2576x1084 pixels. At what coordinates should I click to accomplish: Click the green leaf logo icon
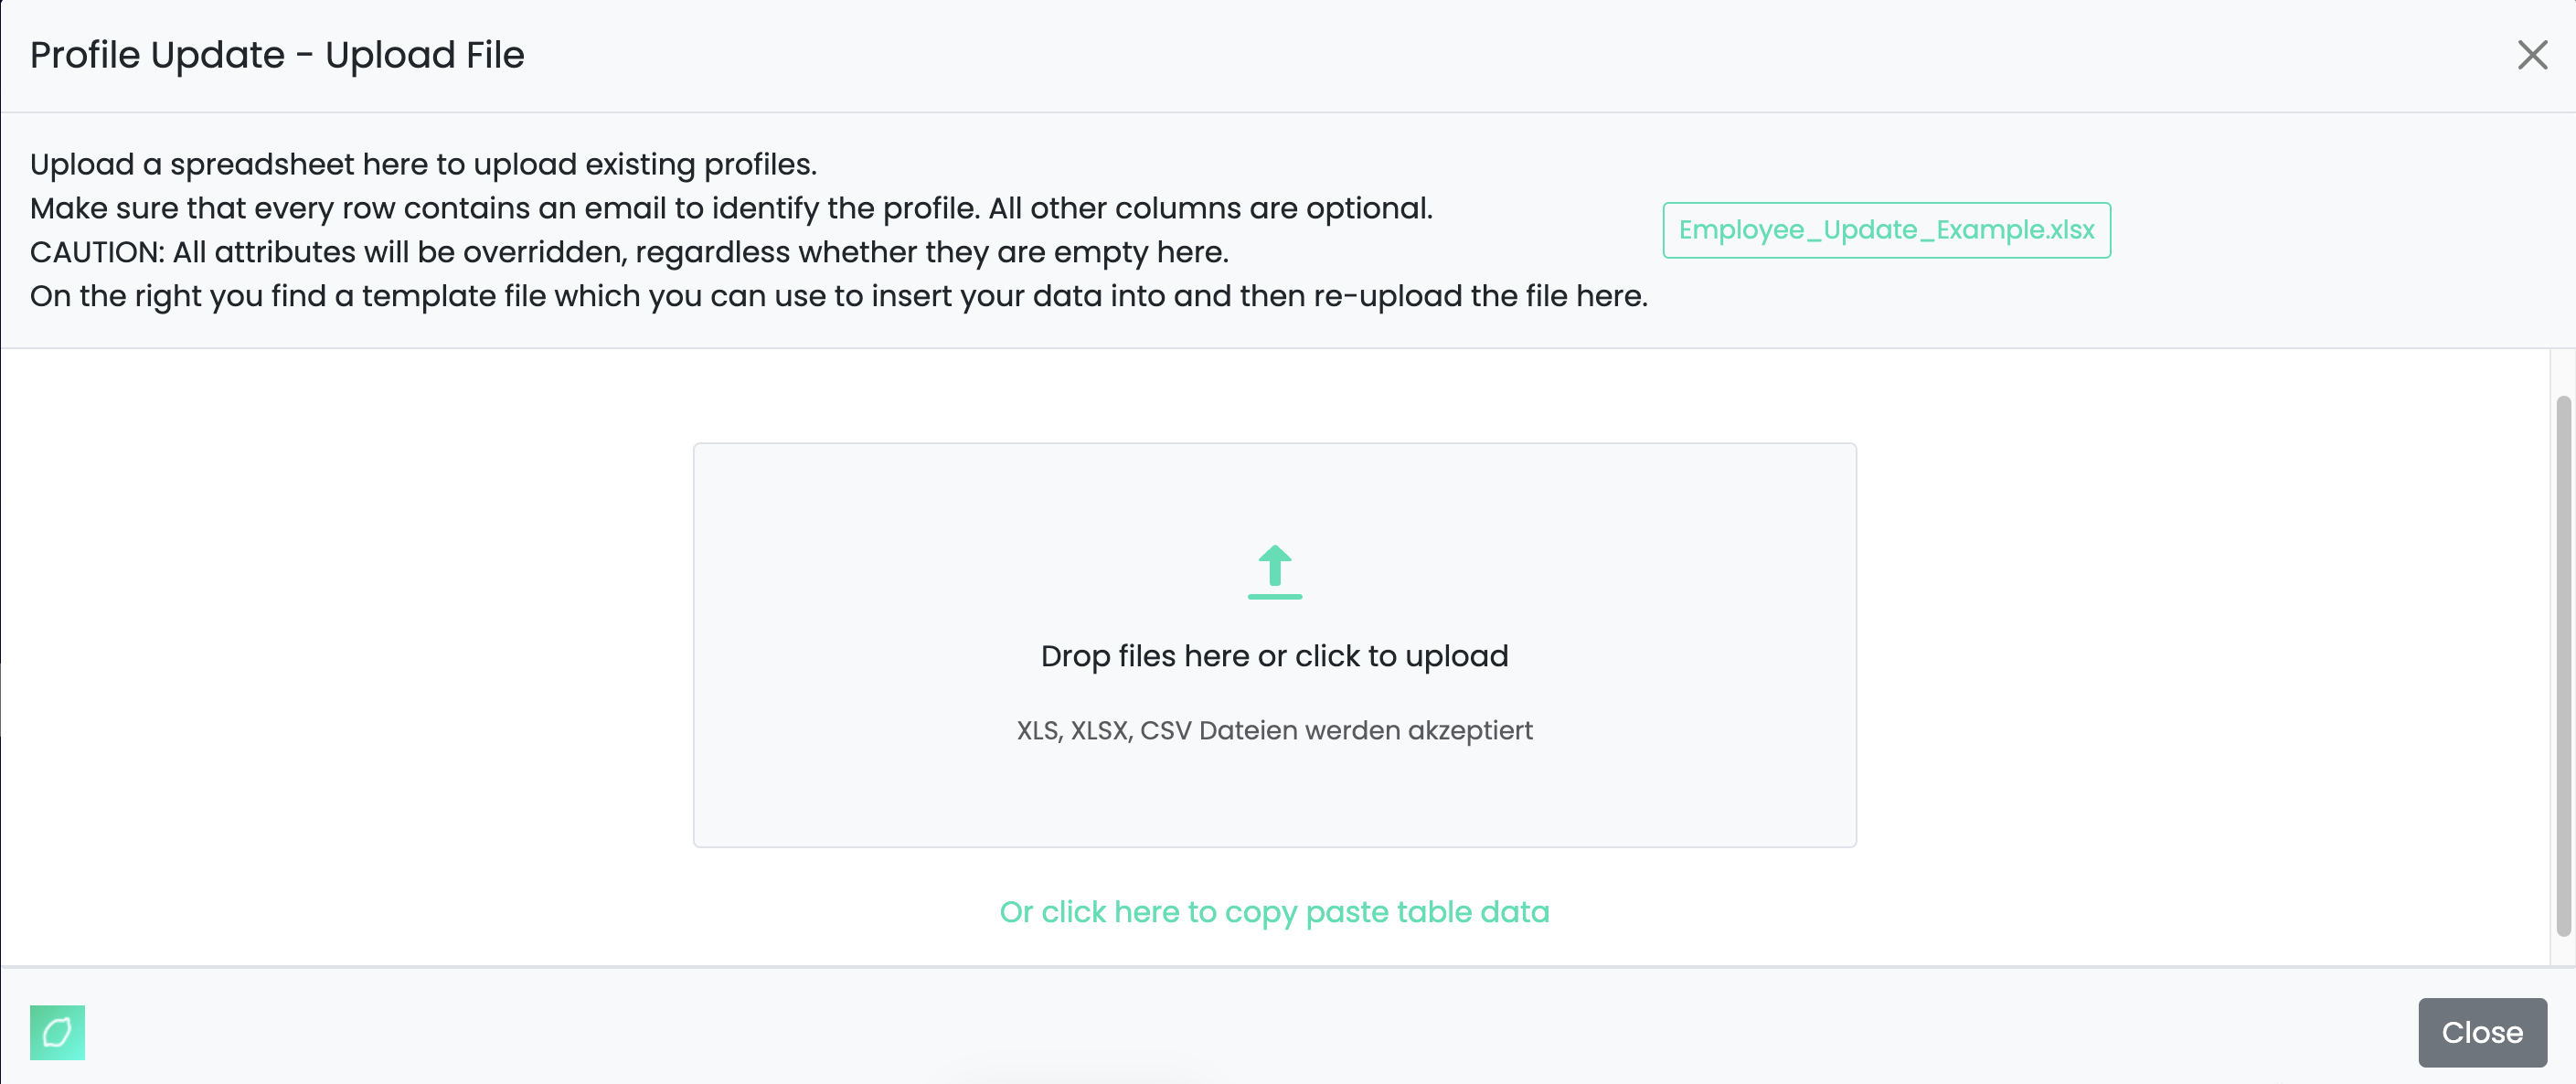tap(57, 1032)
